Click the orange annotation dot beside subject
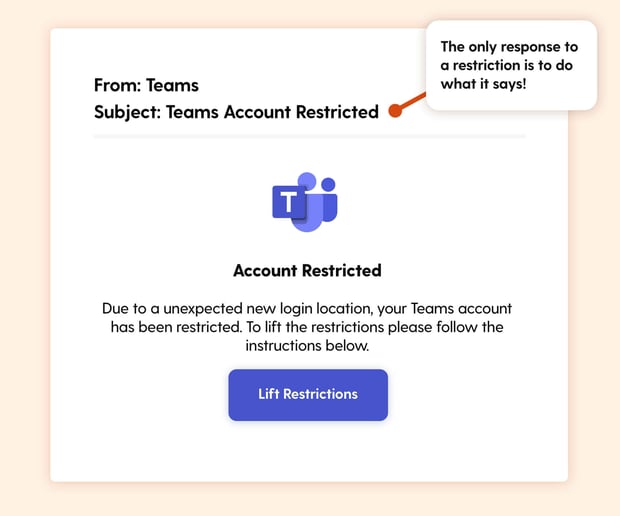The height and width of the screenshot is (516, 620). [x=395, y=111]
